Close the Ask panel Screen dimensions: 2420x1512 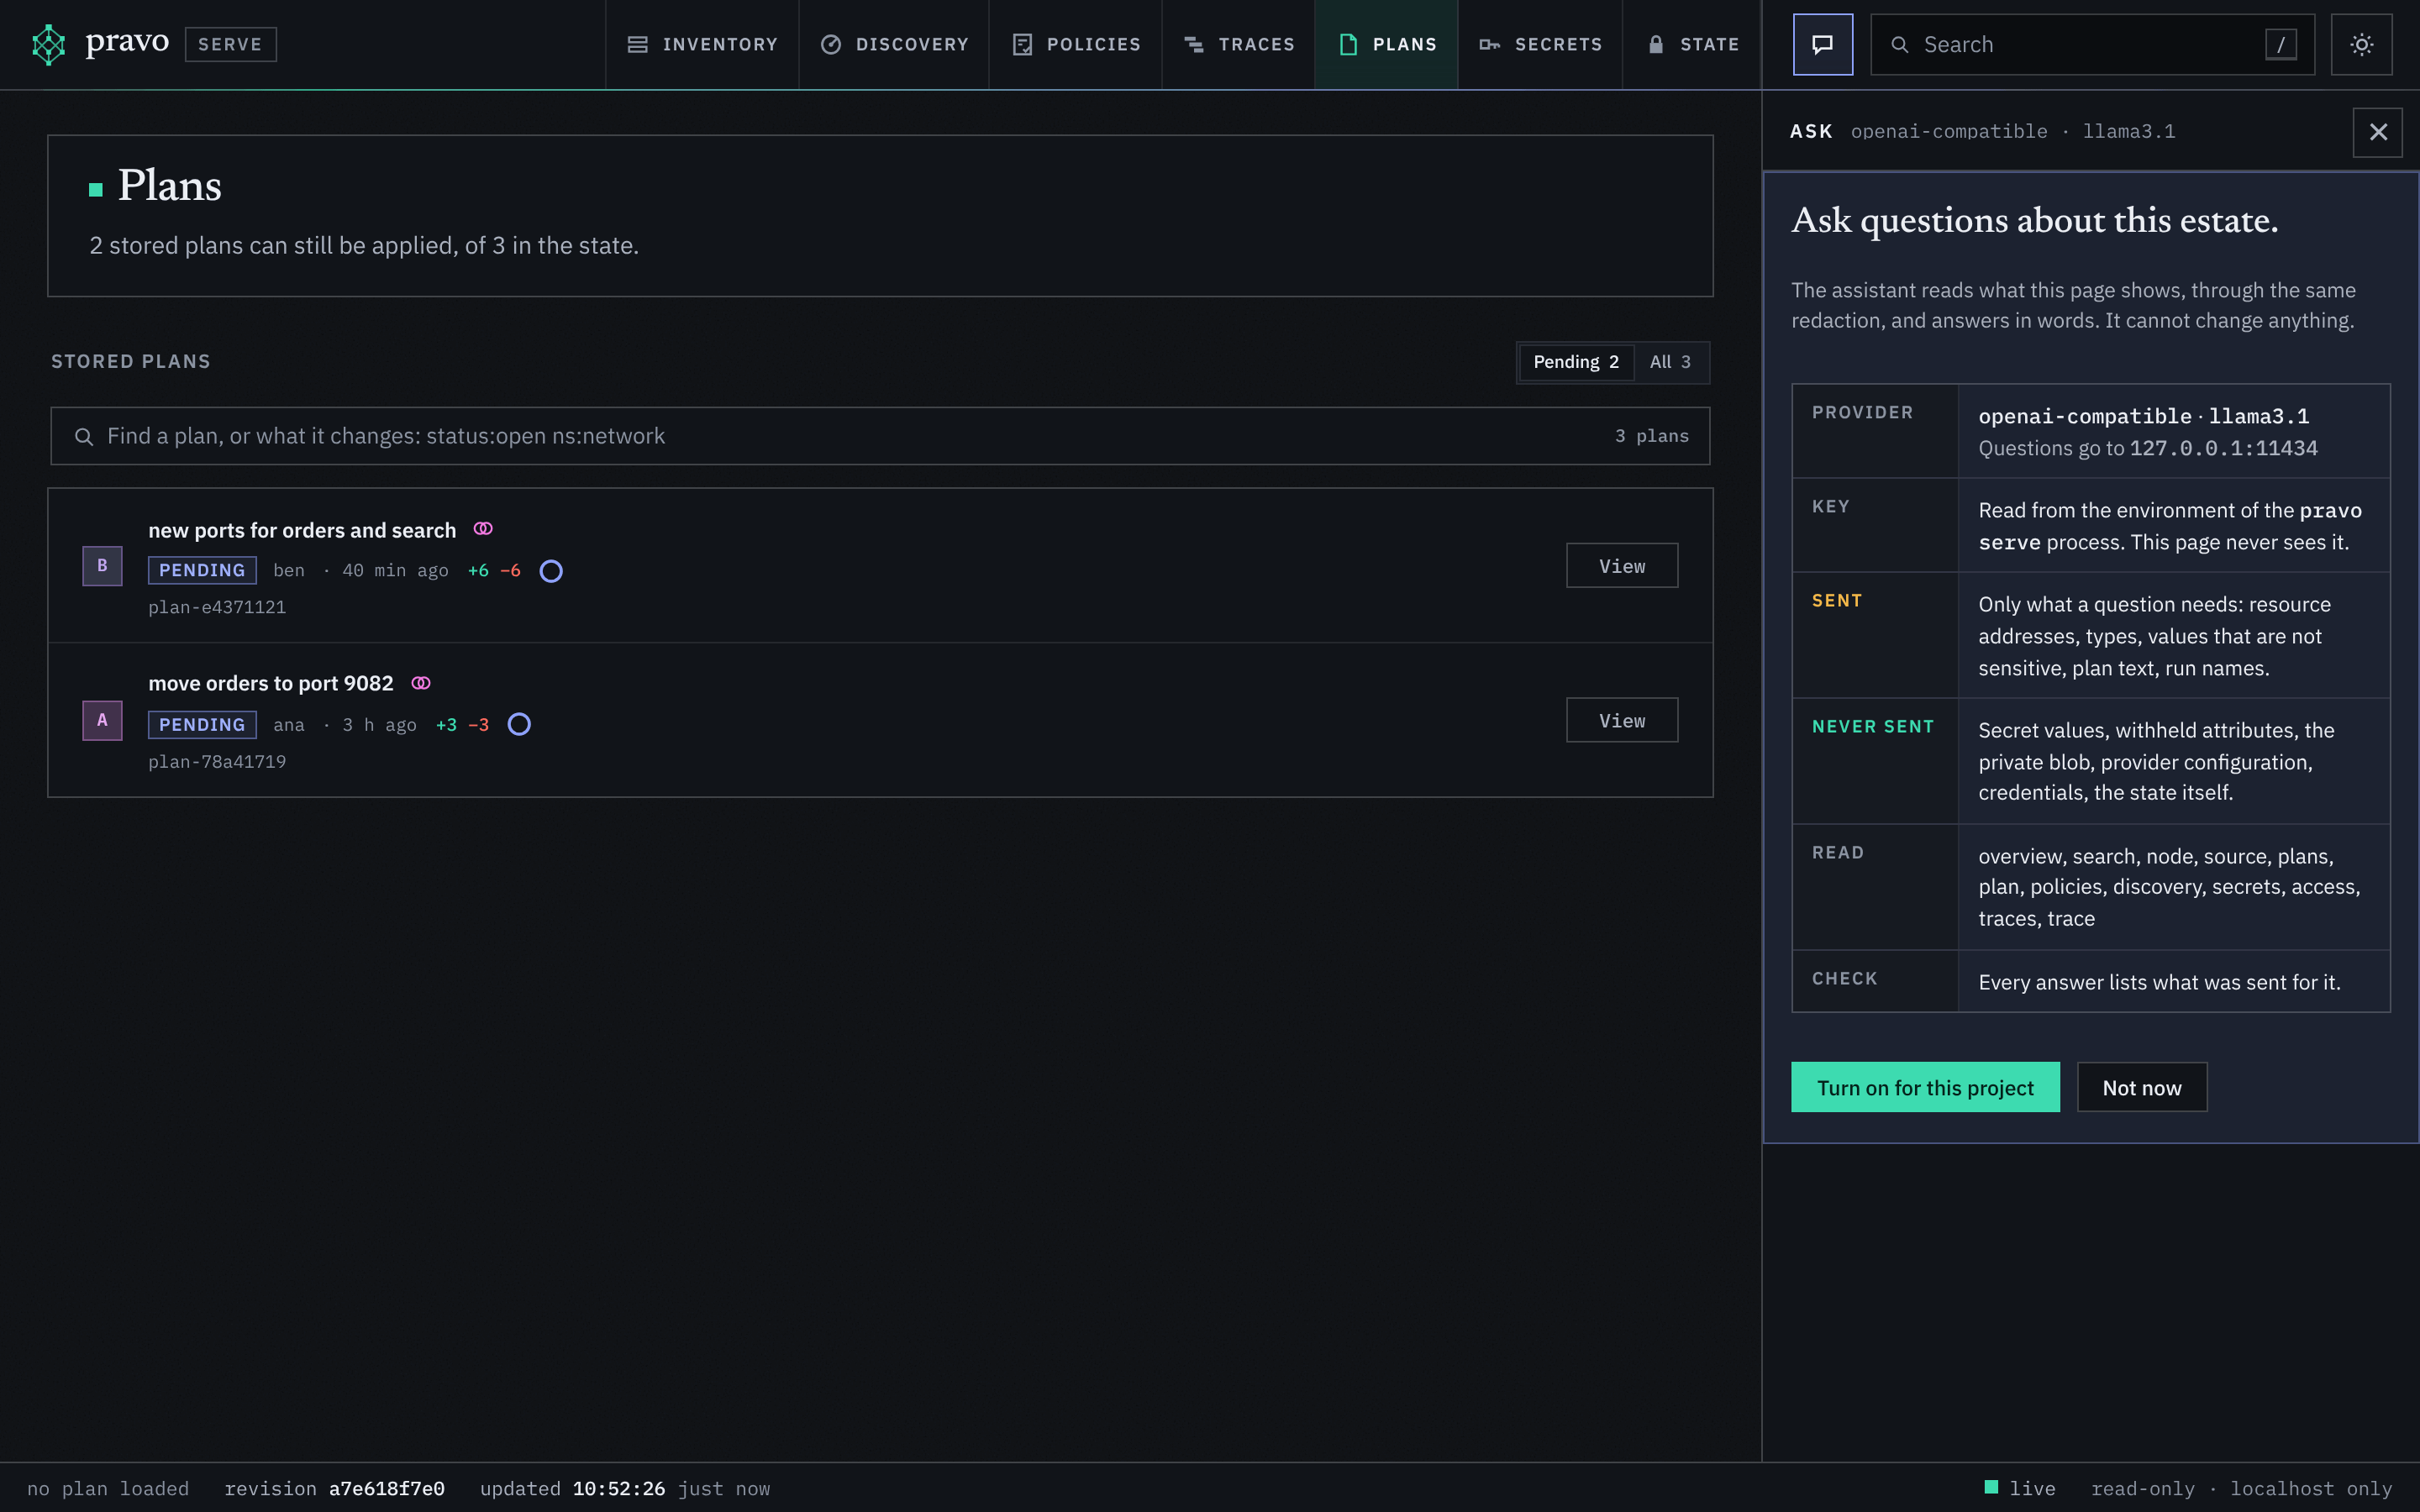[2378, 132]
